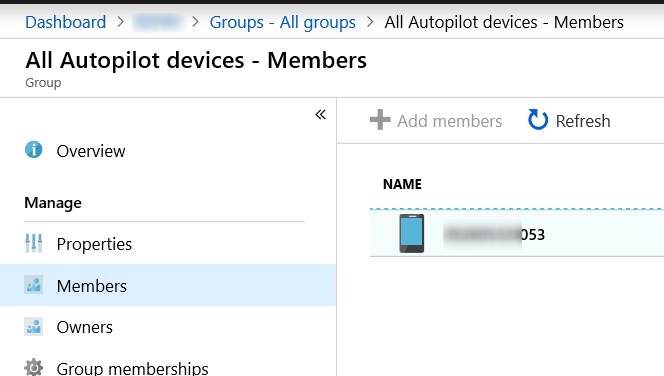Click the Refresh circular arrow icon

538,120
